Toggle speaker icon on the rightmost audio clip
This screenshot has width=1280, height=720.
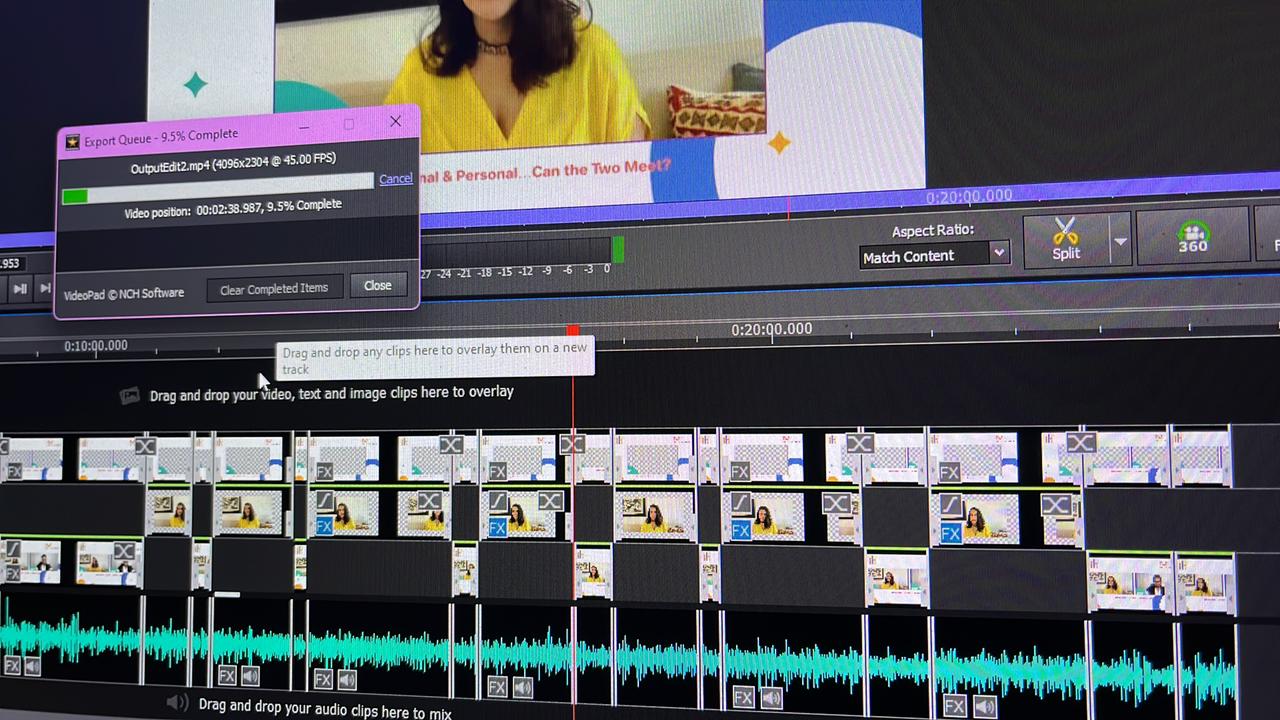point(984,707)
